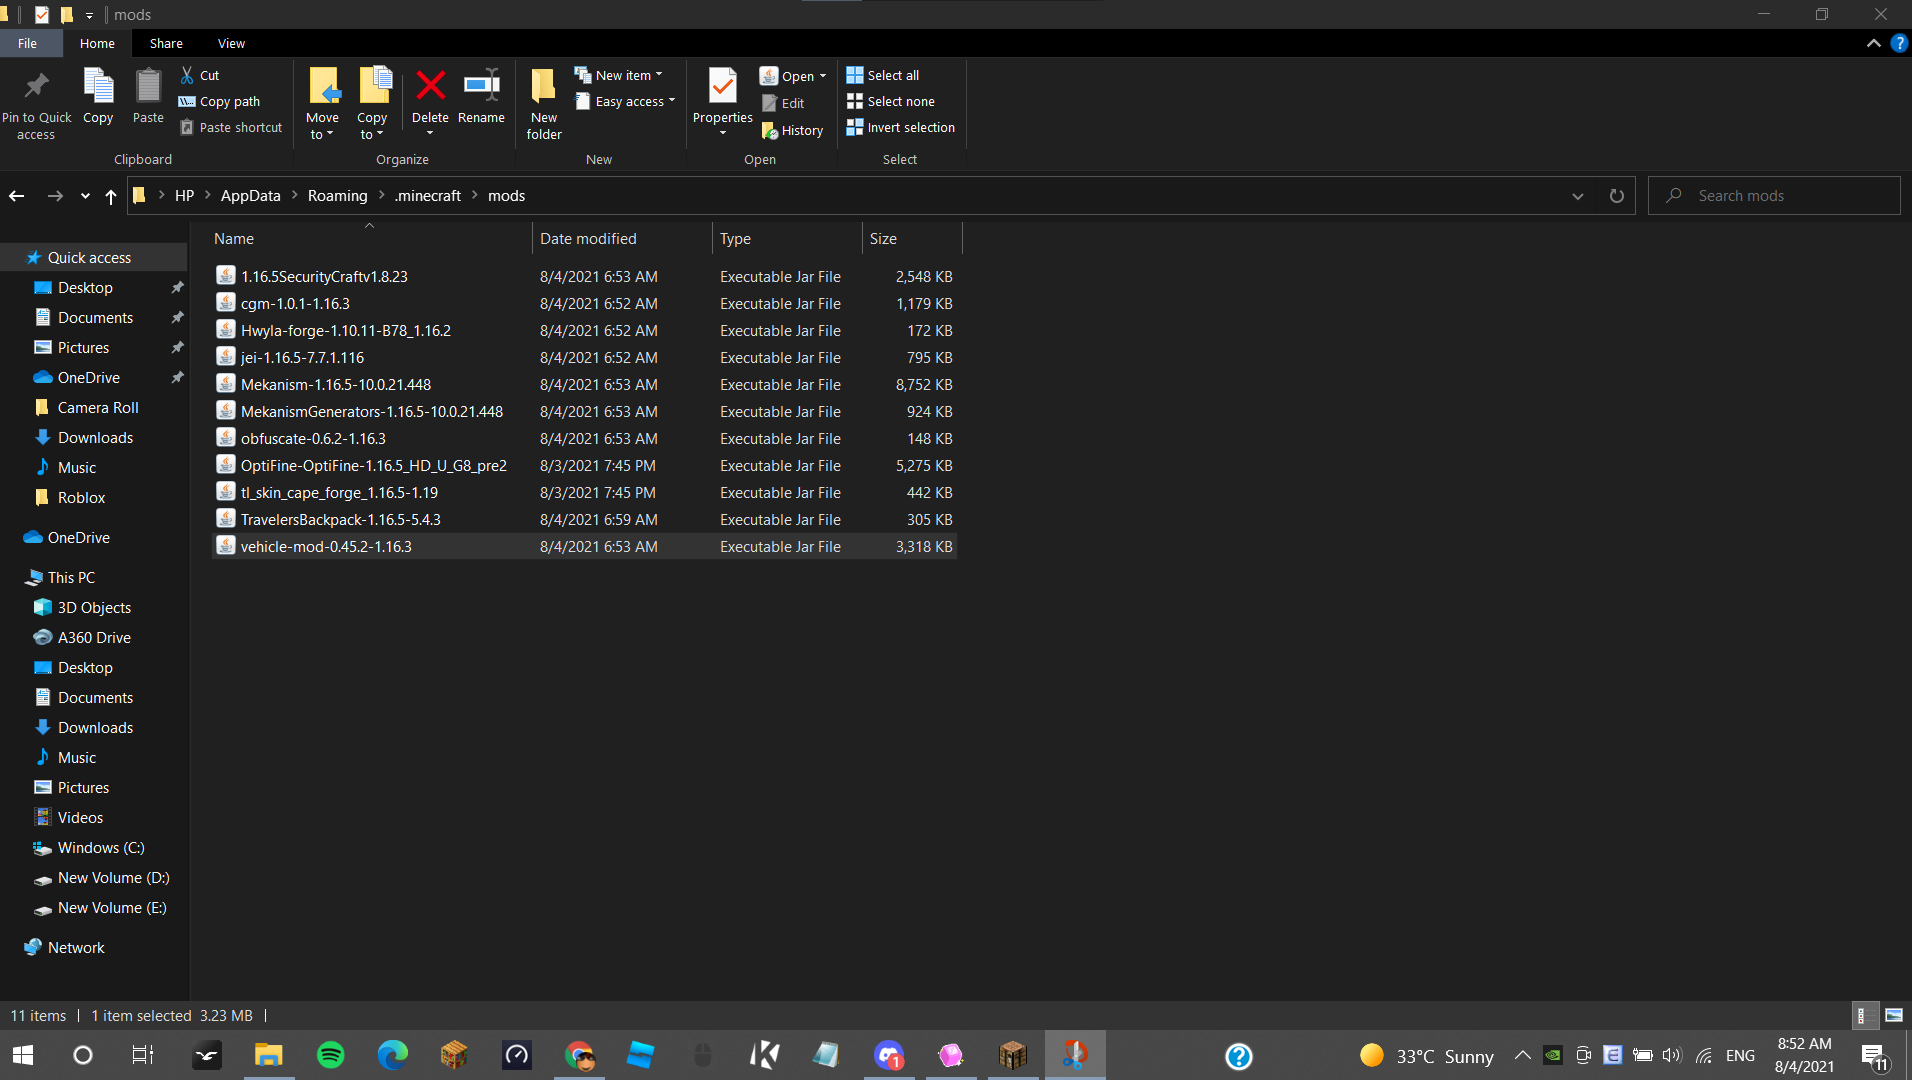Click Select none in ribbon

click(891, 101)
